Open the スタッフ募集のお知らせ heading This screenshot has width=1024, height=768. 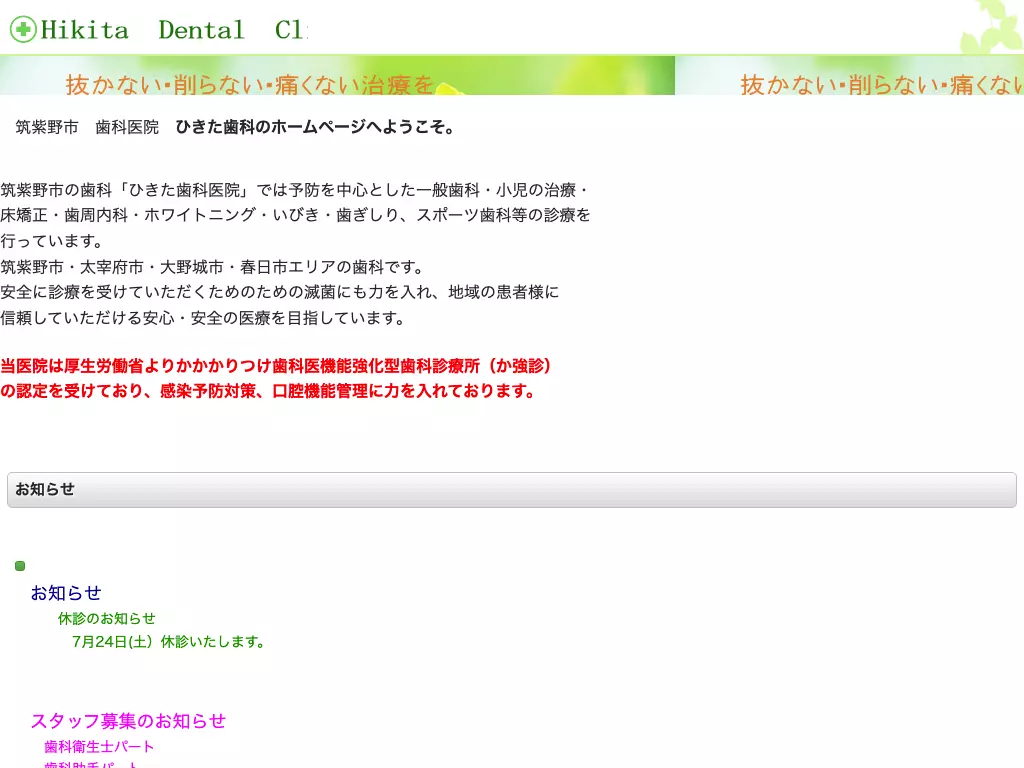coord(128,721)
